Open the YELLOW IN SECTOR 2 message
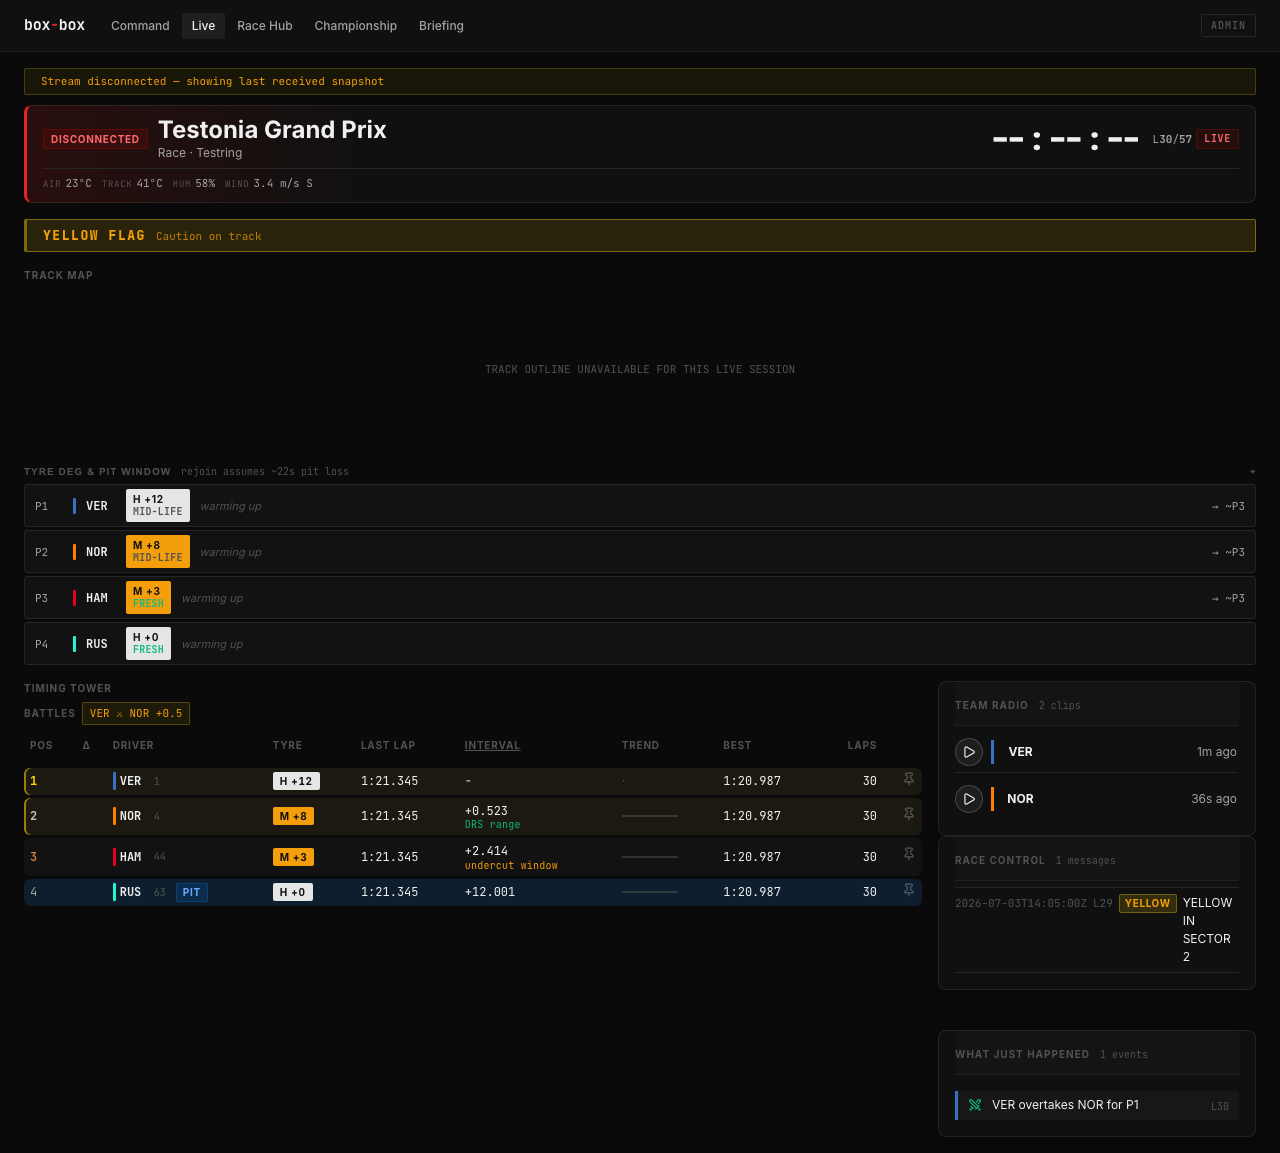This screenshot has height=1153, width=1280. [1097, 930]
